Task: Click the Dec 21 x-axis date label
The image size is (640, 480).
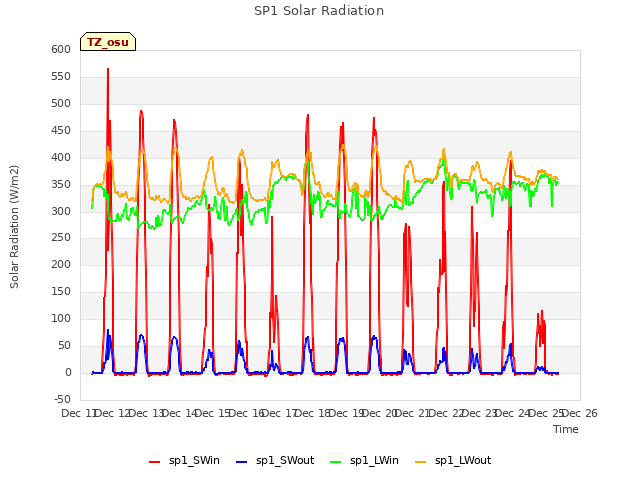Action: (x=412, y=413)
